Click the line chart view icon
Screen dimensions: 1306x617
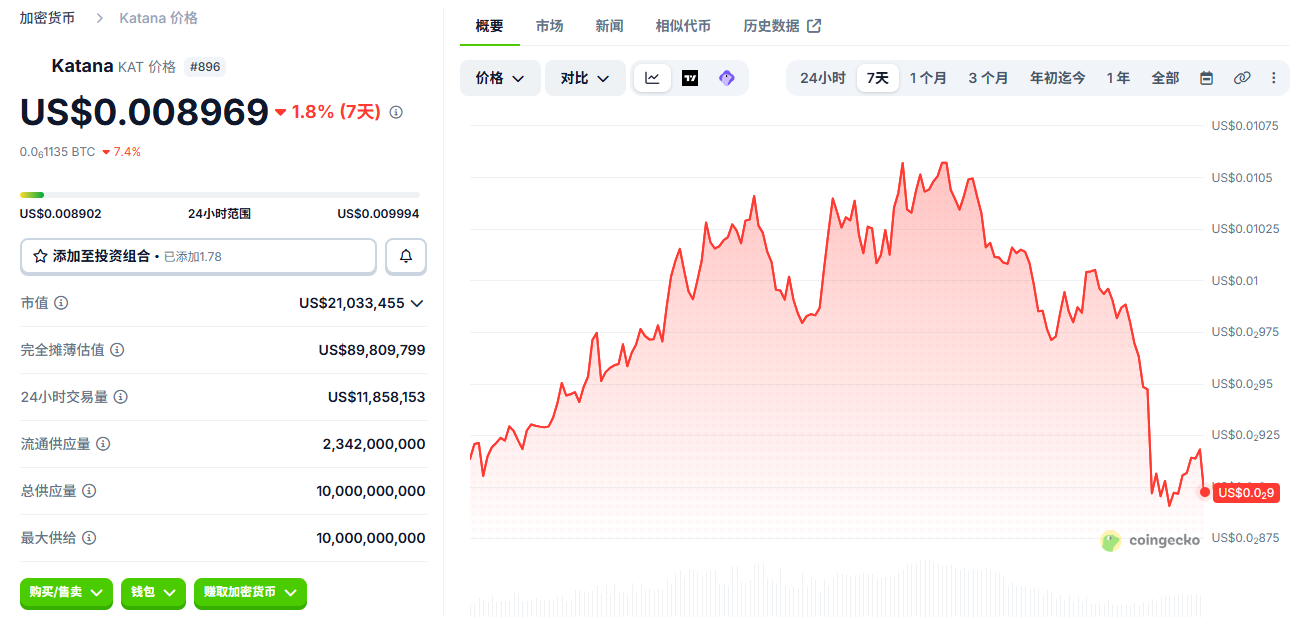click(652, 78)
